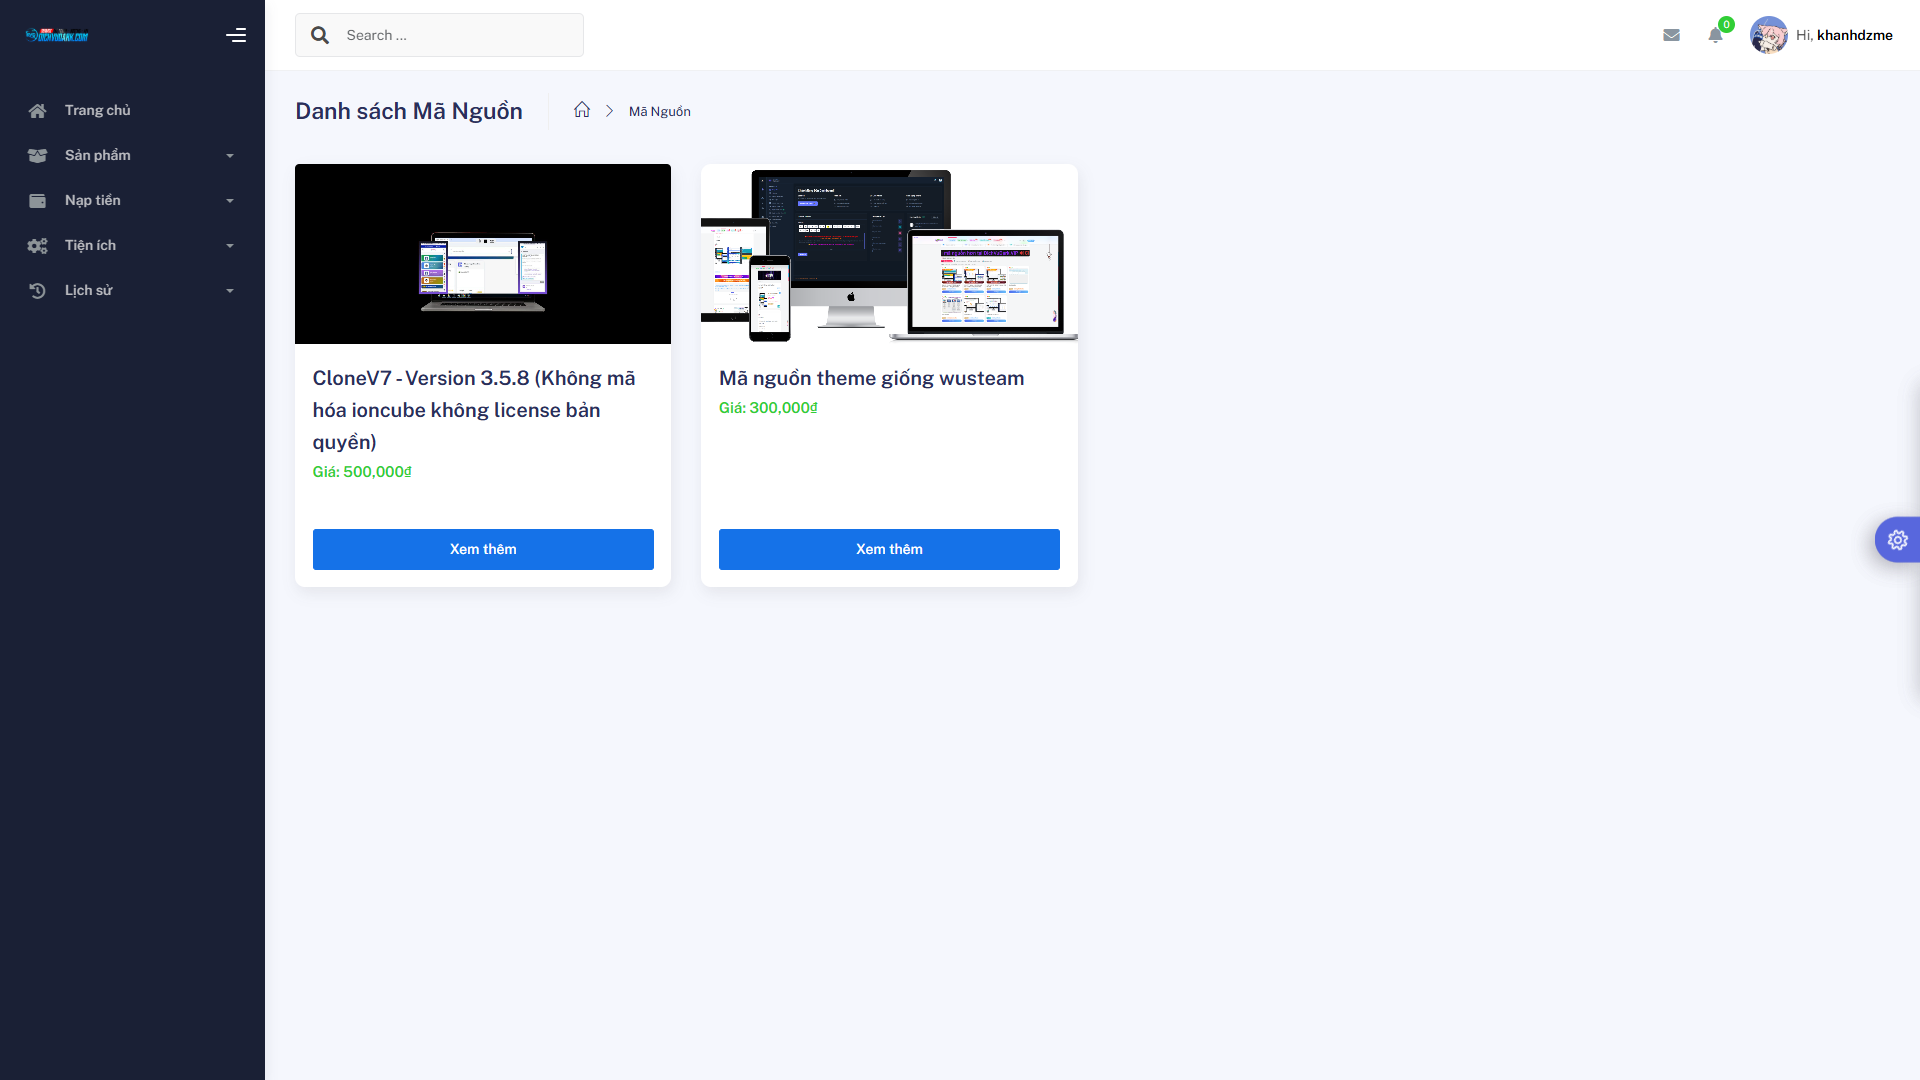Screen dimensions: 1920x1080
Task: Click Xem thêm for CloneV7 Version 3.5.8
Action: [x=483, y=549]
